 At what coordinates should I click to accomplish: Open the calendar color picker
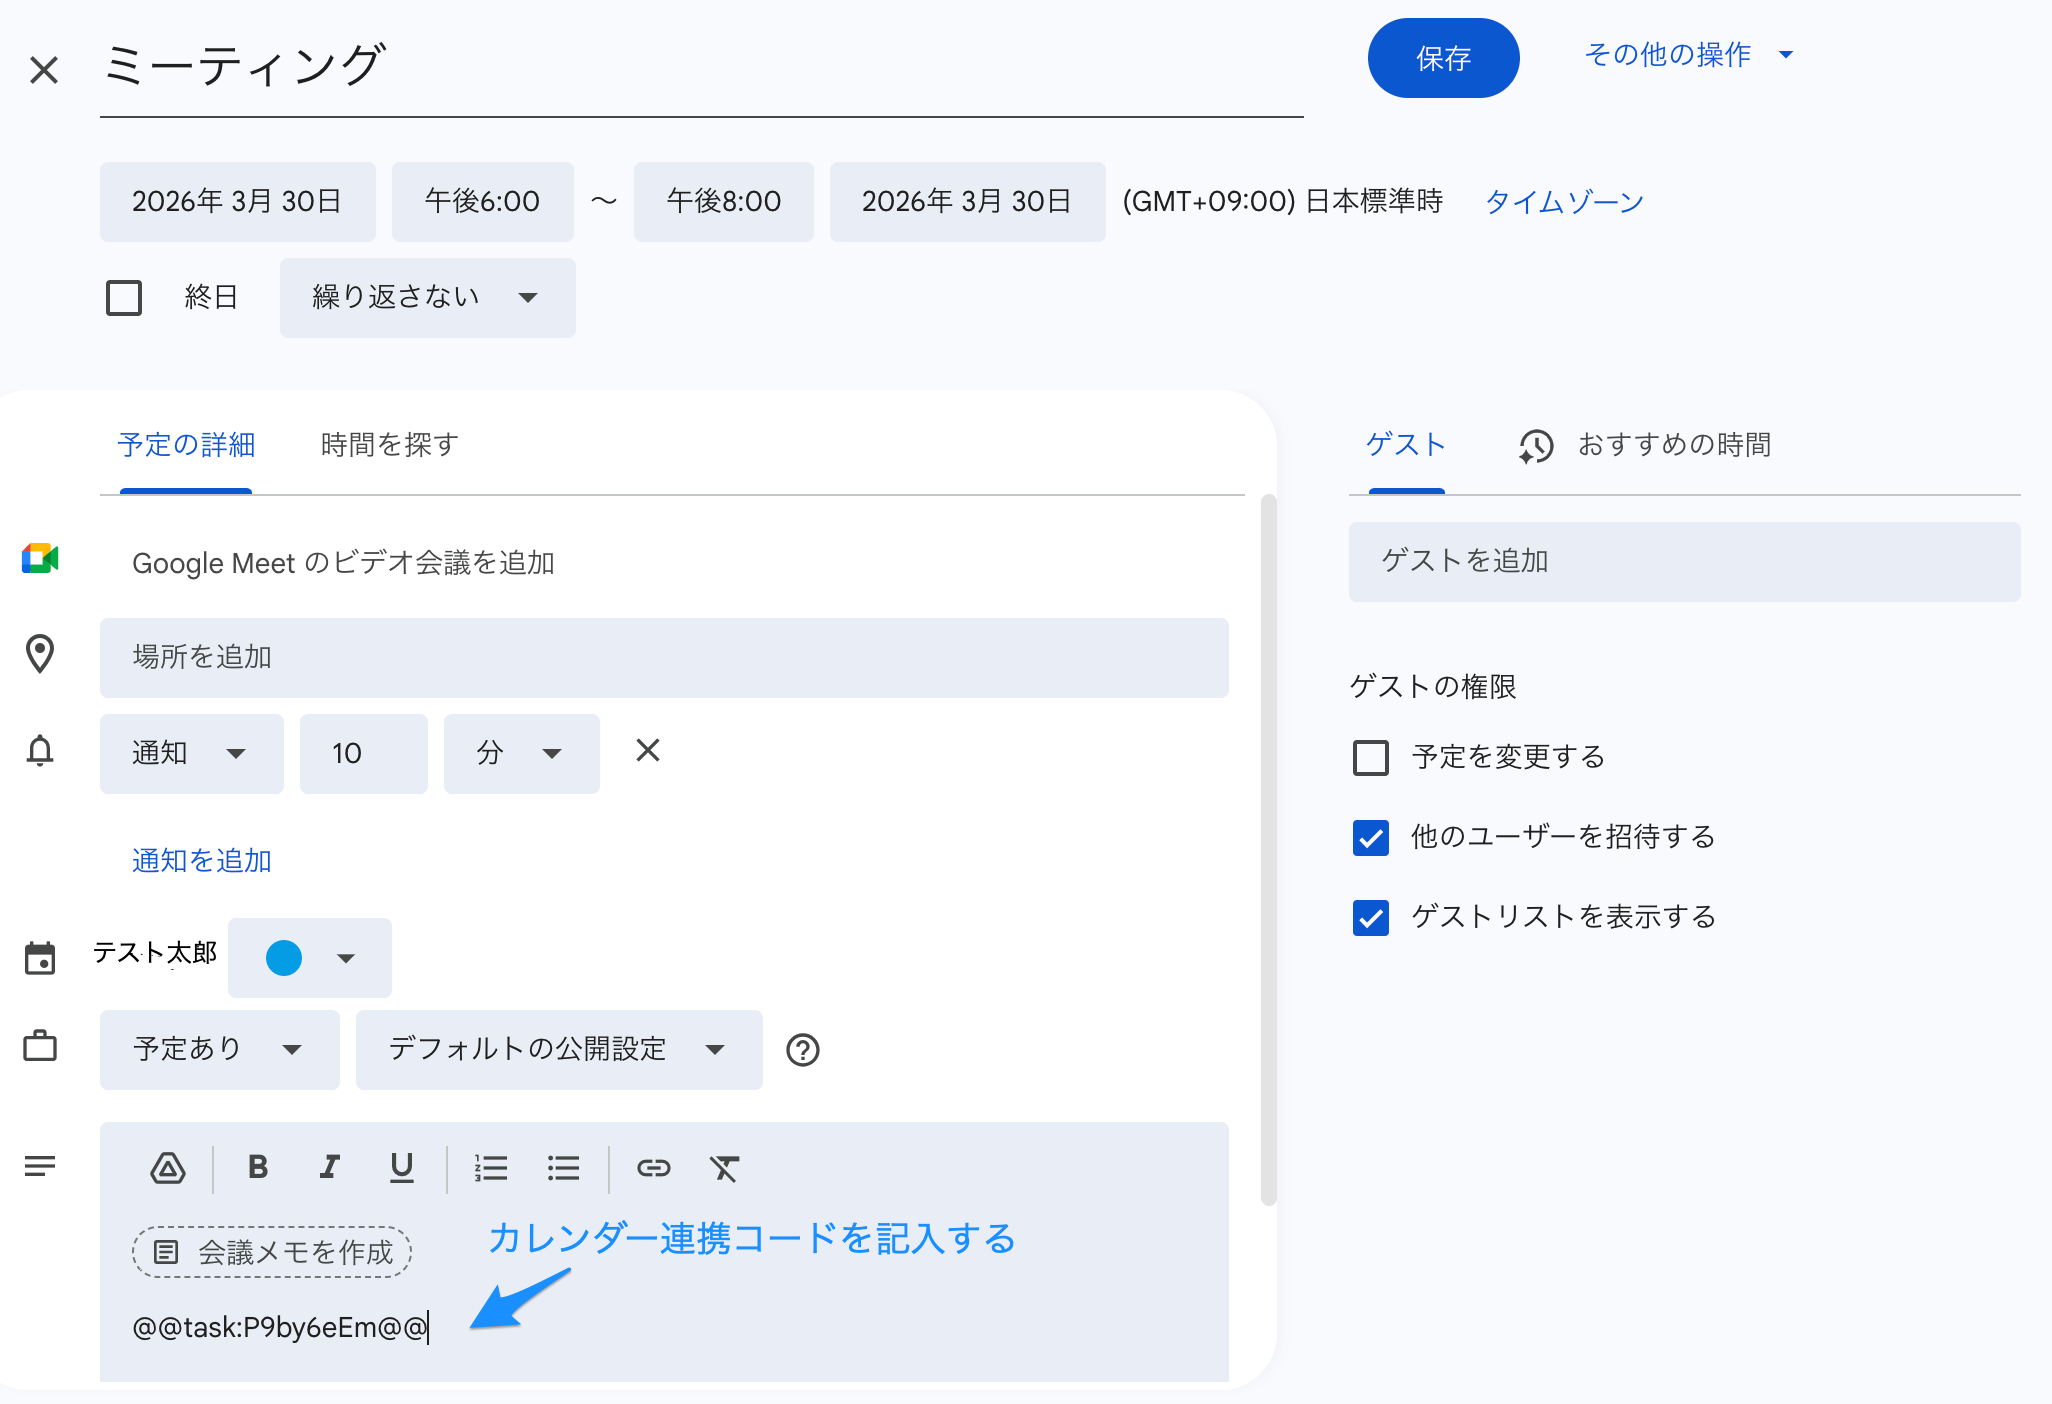(x=309, y=957)
